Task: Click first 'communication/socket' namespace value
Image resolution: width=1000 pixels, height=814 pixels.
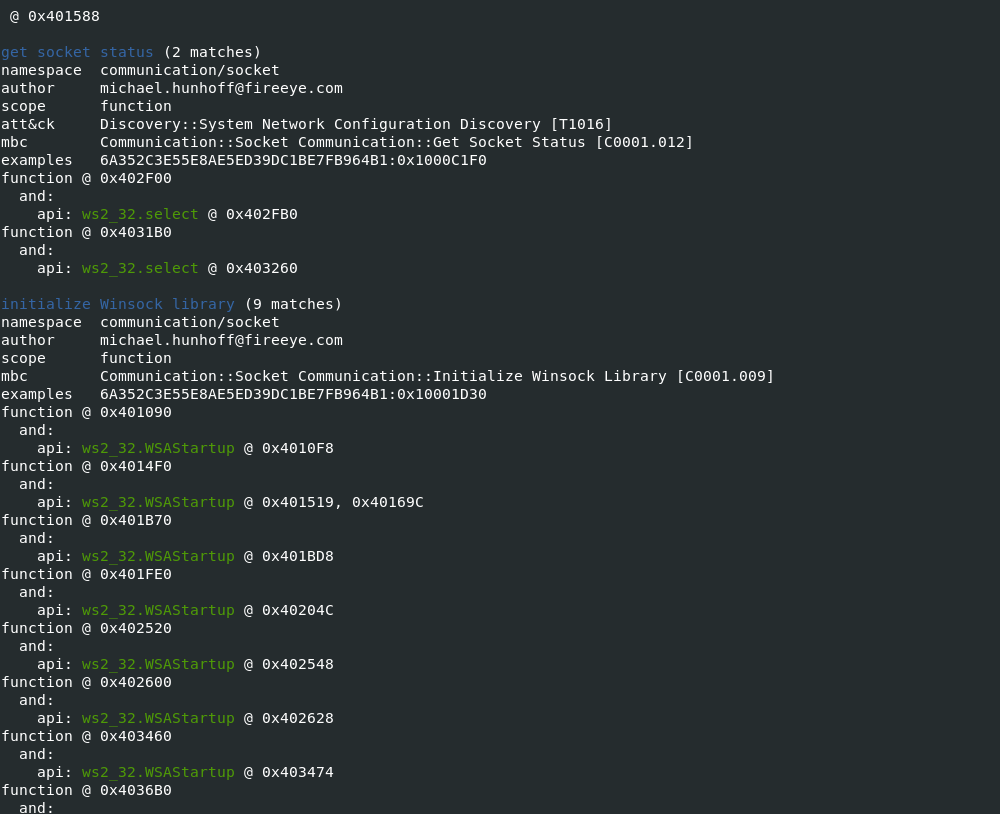Action: point(189,70)
